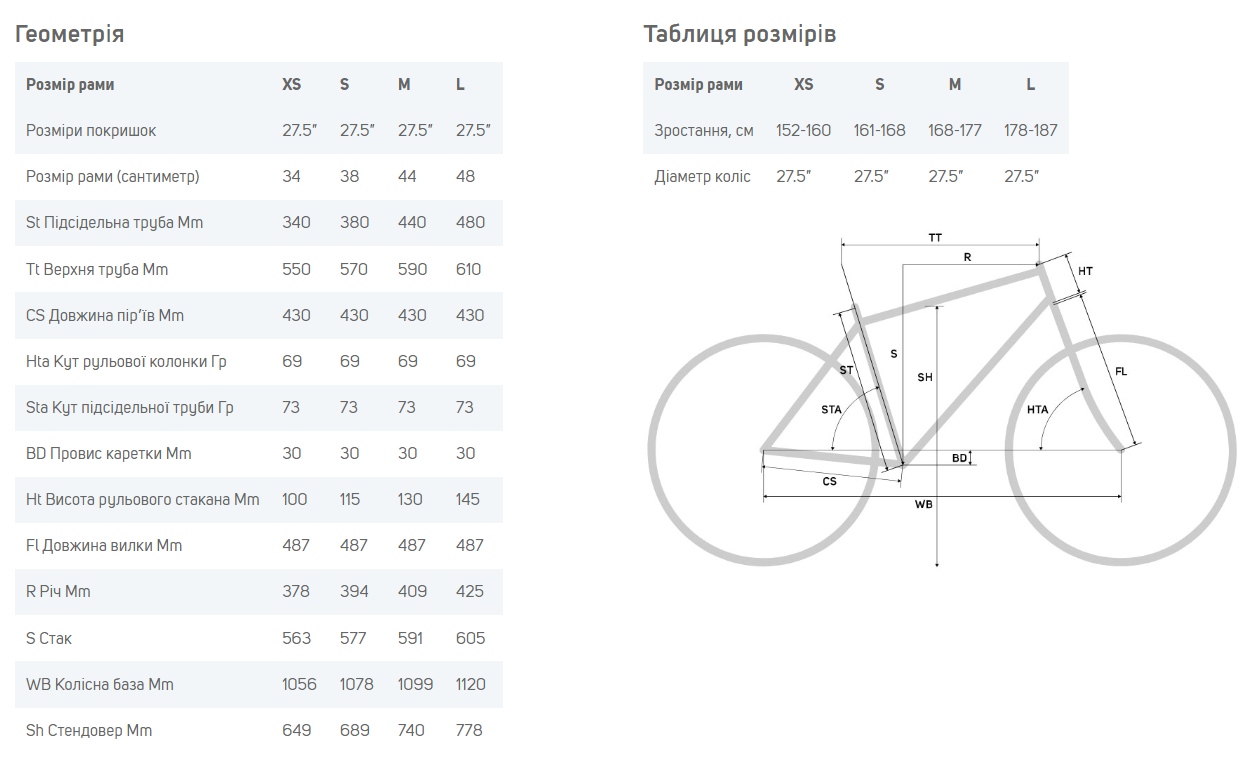Select the Діаметр коліс row label
The height and width of the screenshot is (762, 1245).
click(703, 177)
